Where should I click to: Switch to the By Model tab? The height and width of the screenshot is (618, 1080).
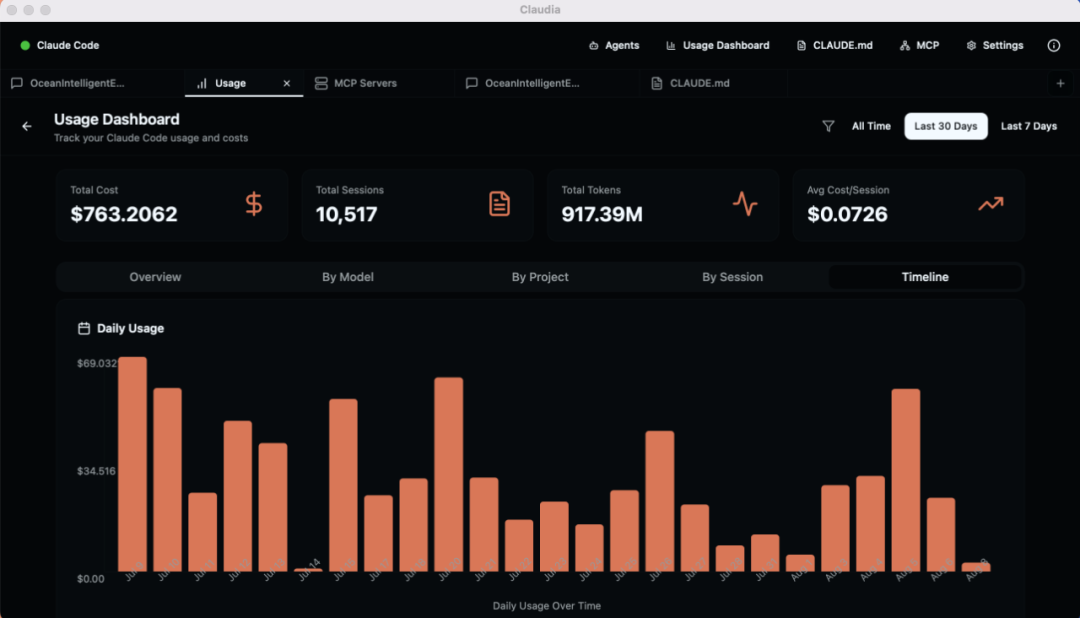click(x=348, y=277)
